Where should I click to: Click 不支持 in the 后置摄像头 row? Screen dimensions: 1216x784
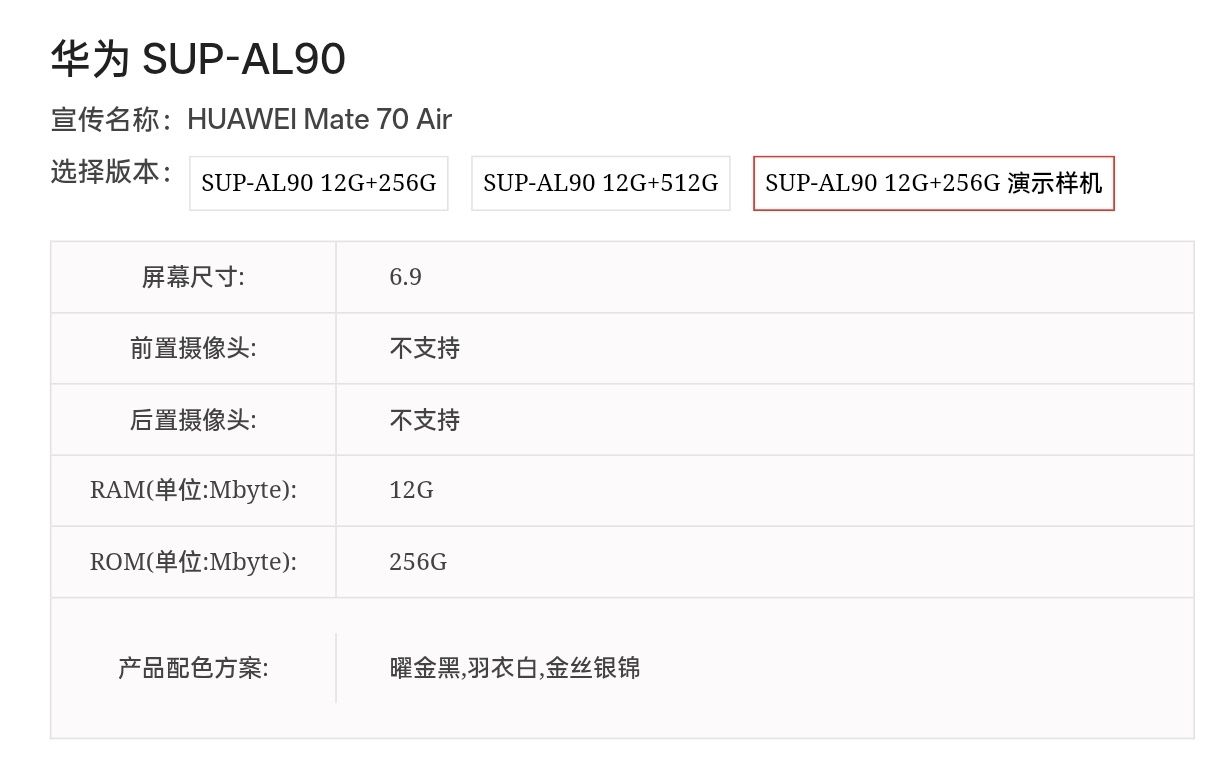coord(425,420)
